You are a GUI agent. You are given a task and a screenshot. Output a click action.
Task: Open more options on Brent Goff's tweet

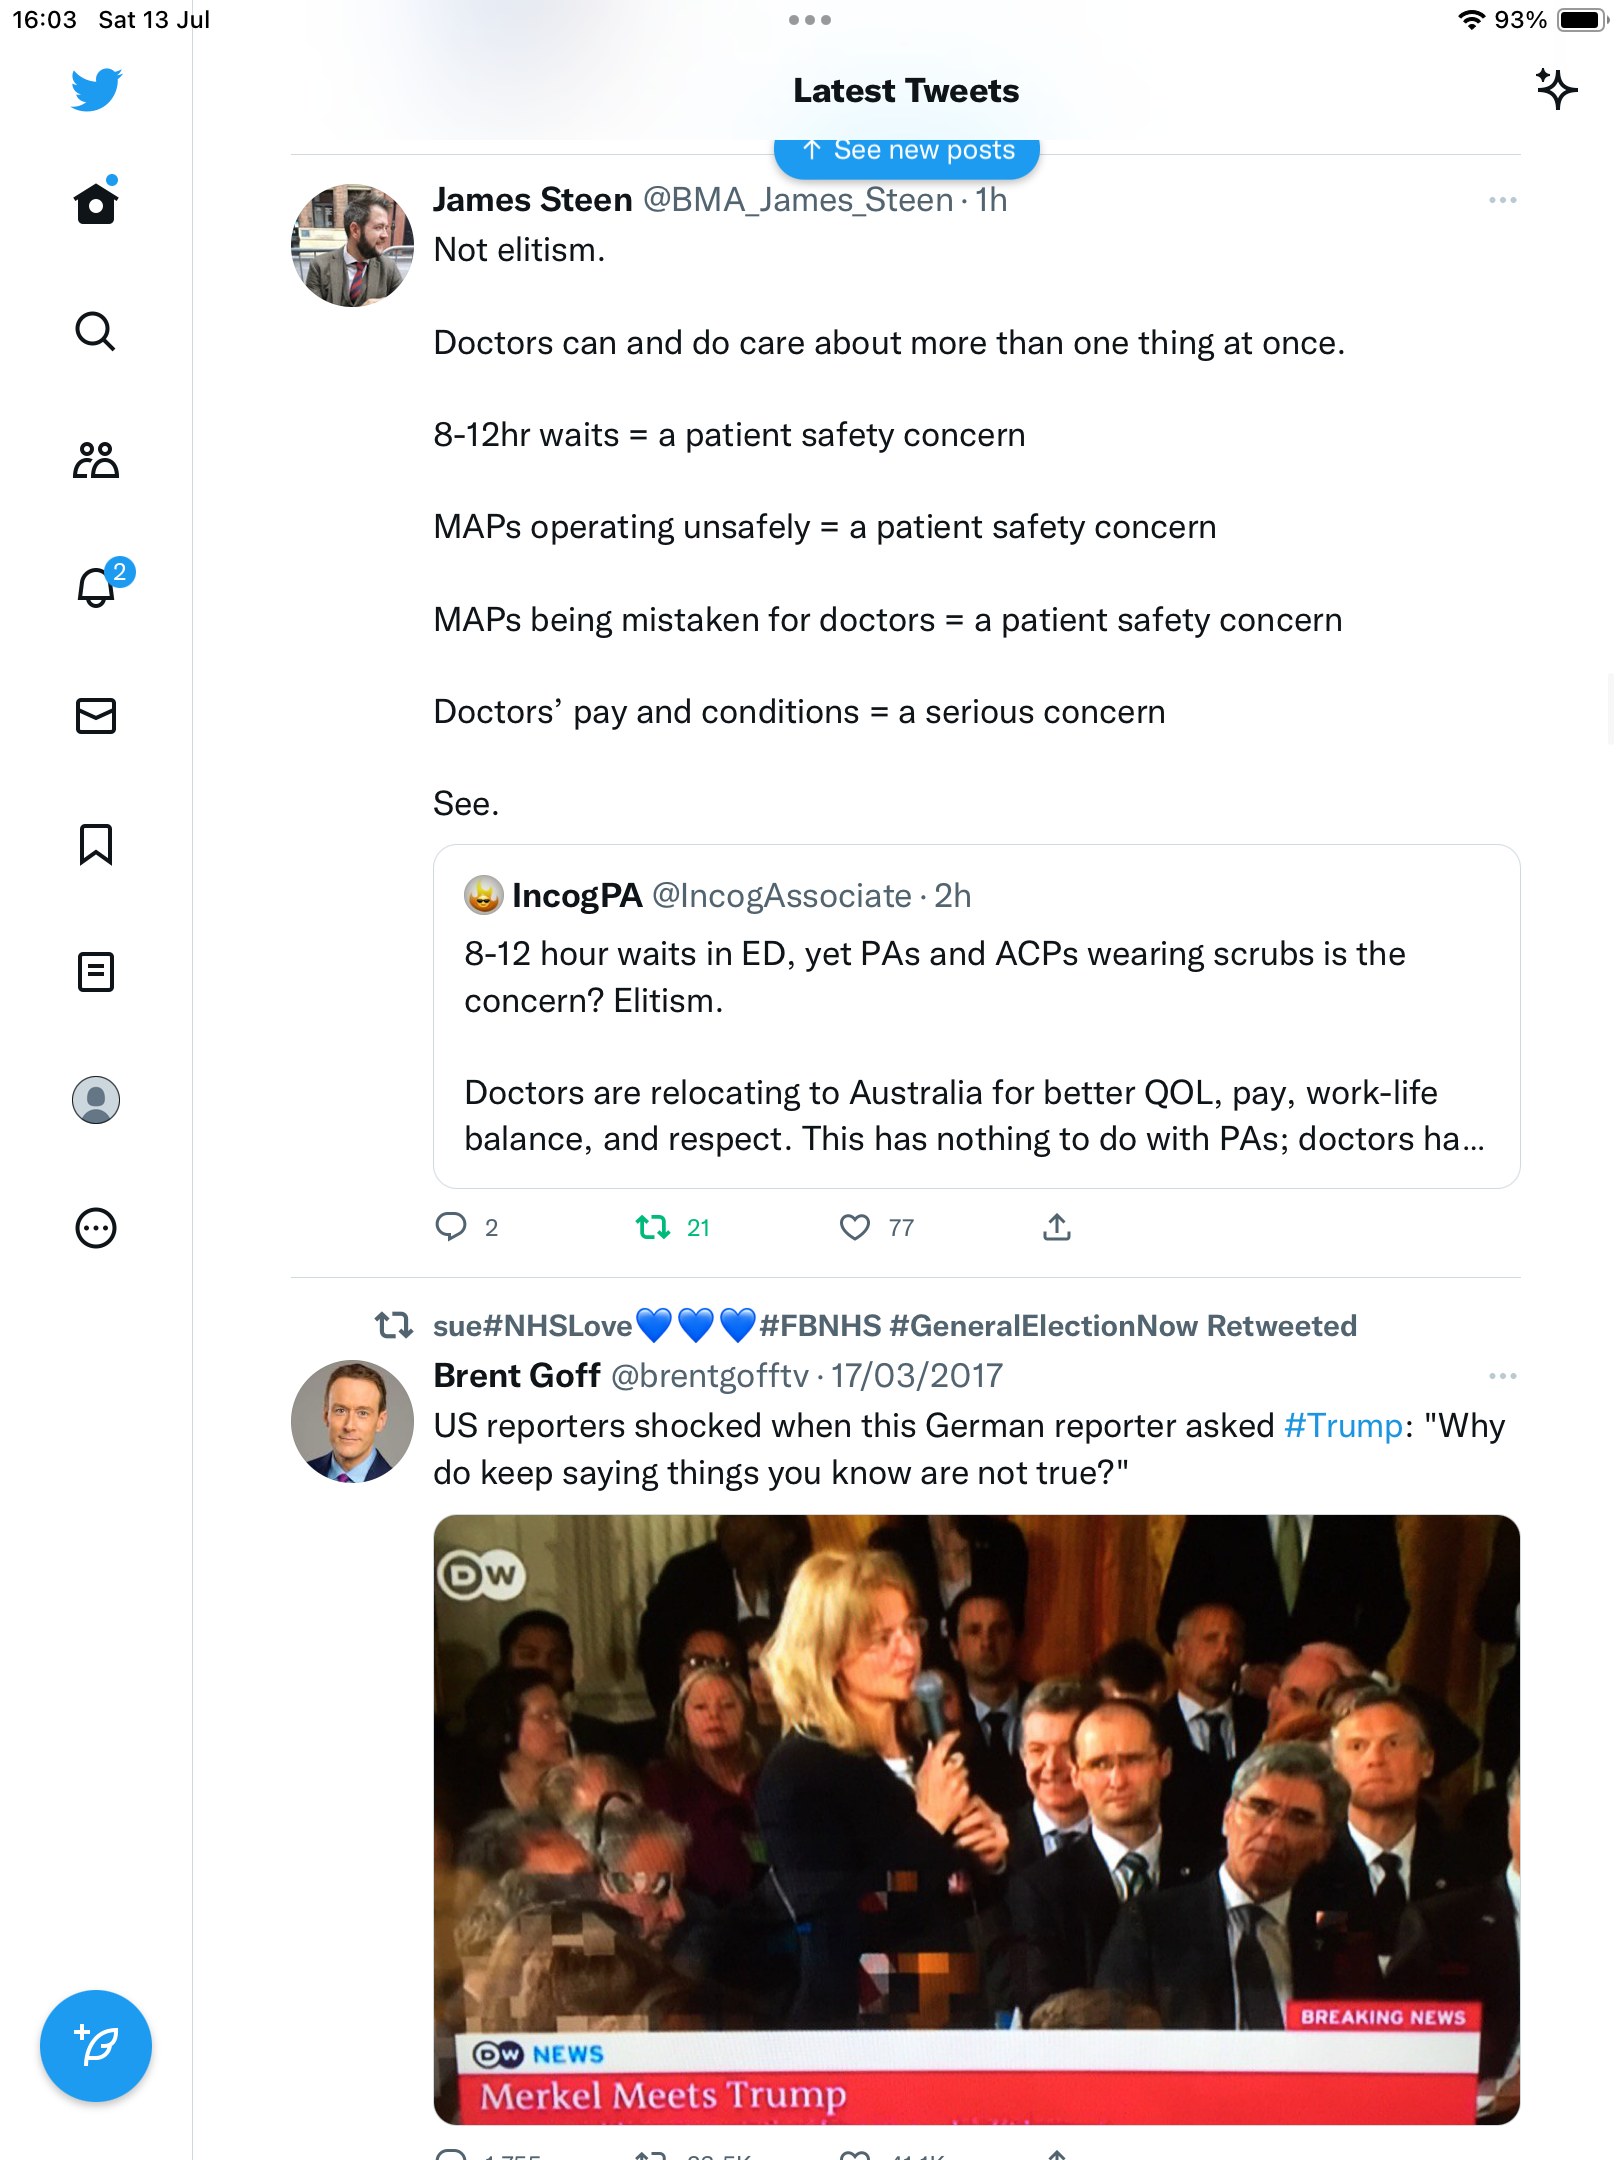point(1502,1377)
